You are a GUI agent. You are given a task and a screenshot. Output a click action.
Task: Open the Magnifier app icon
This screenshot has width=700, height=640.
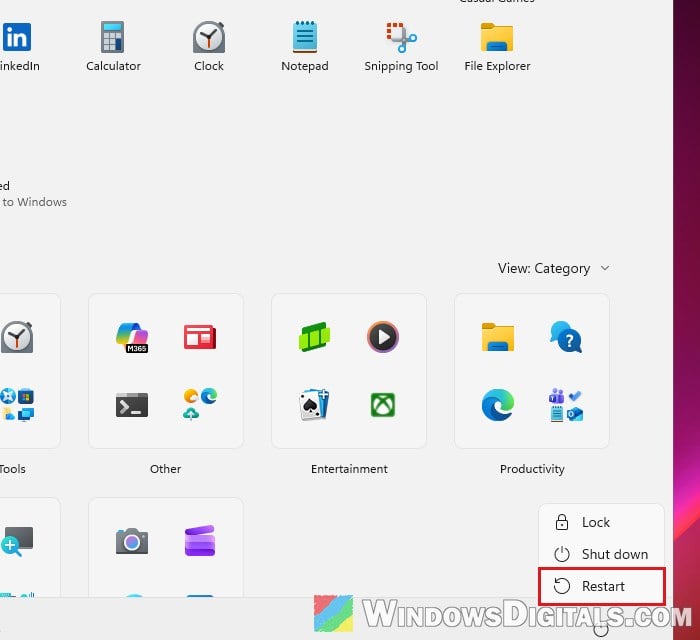click(17, 541)
